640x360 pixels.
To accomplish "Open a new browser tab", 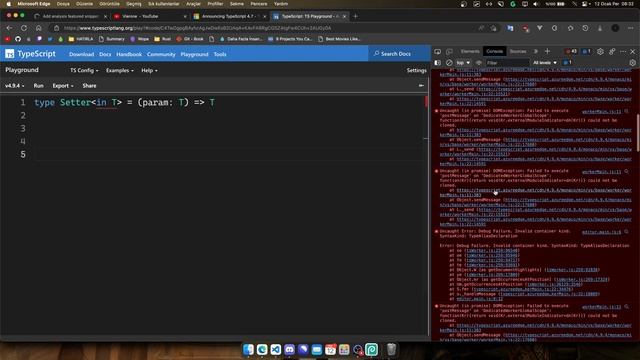I will tap(356, 16).
